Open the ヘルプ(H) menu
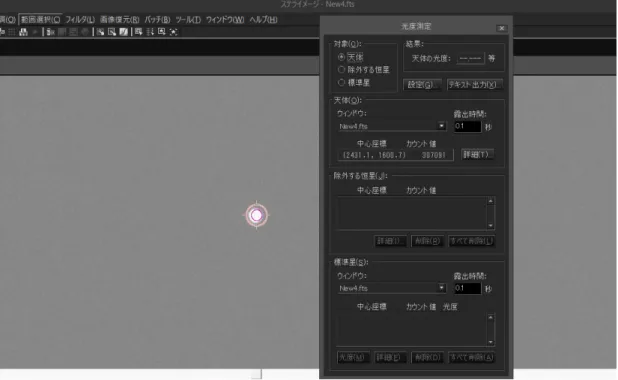618x380 pixels. pyautogui.click(x=263, y=19)
